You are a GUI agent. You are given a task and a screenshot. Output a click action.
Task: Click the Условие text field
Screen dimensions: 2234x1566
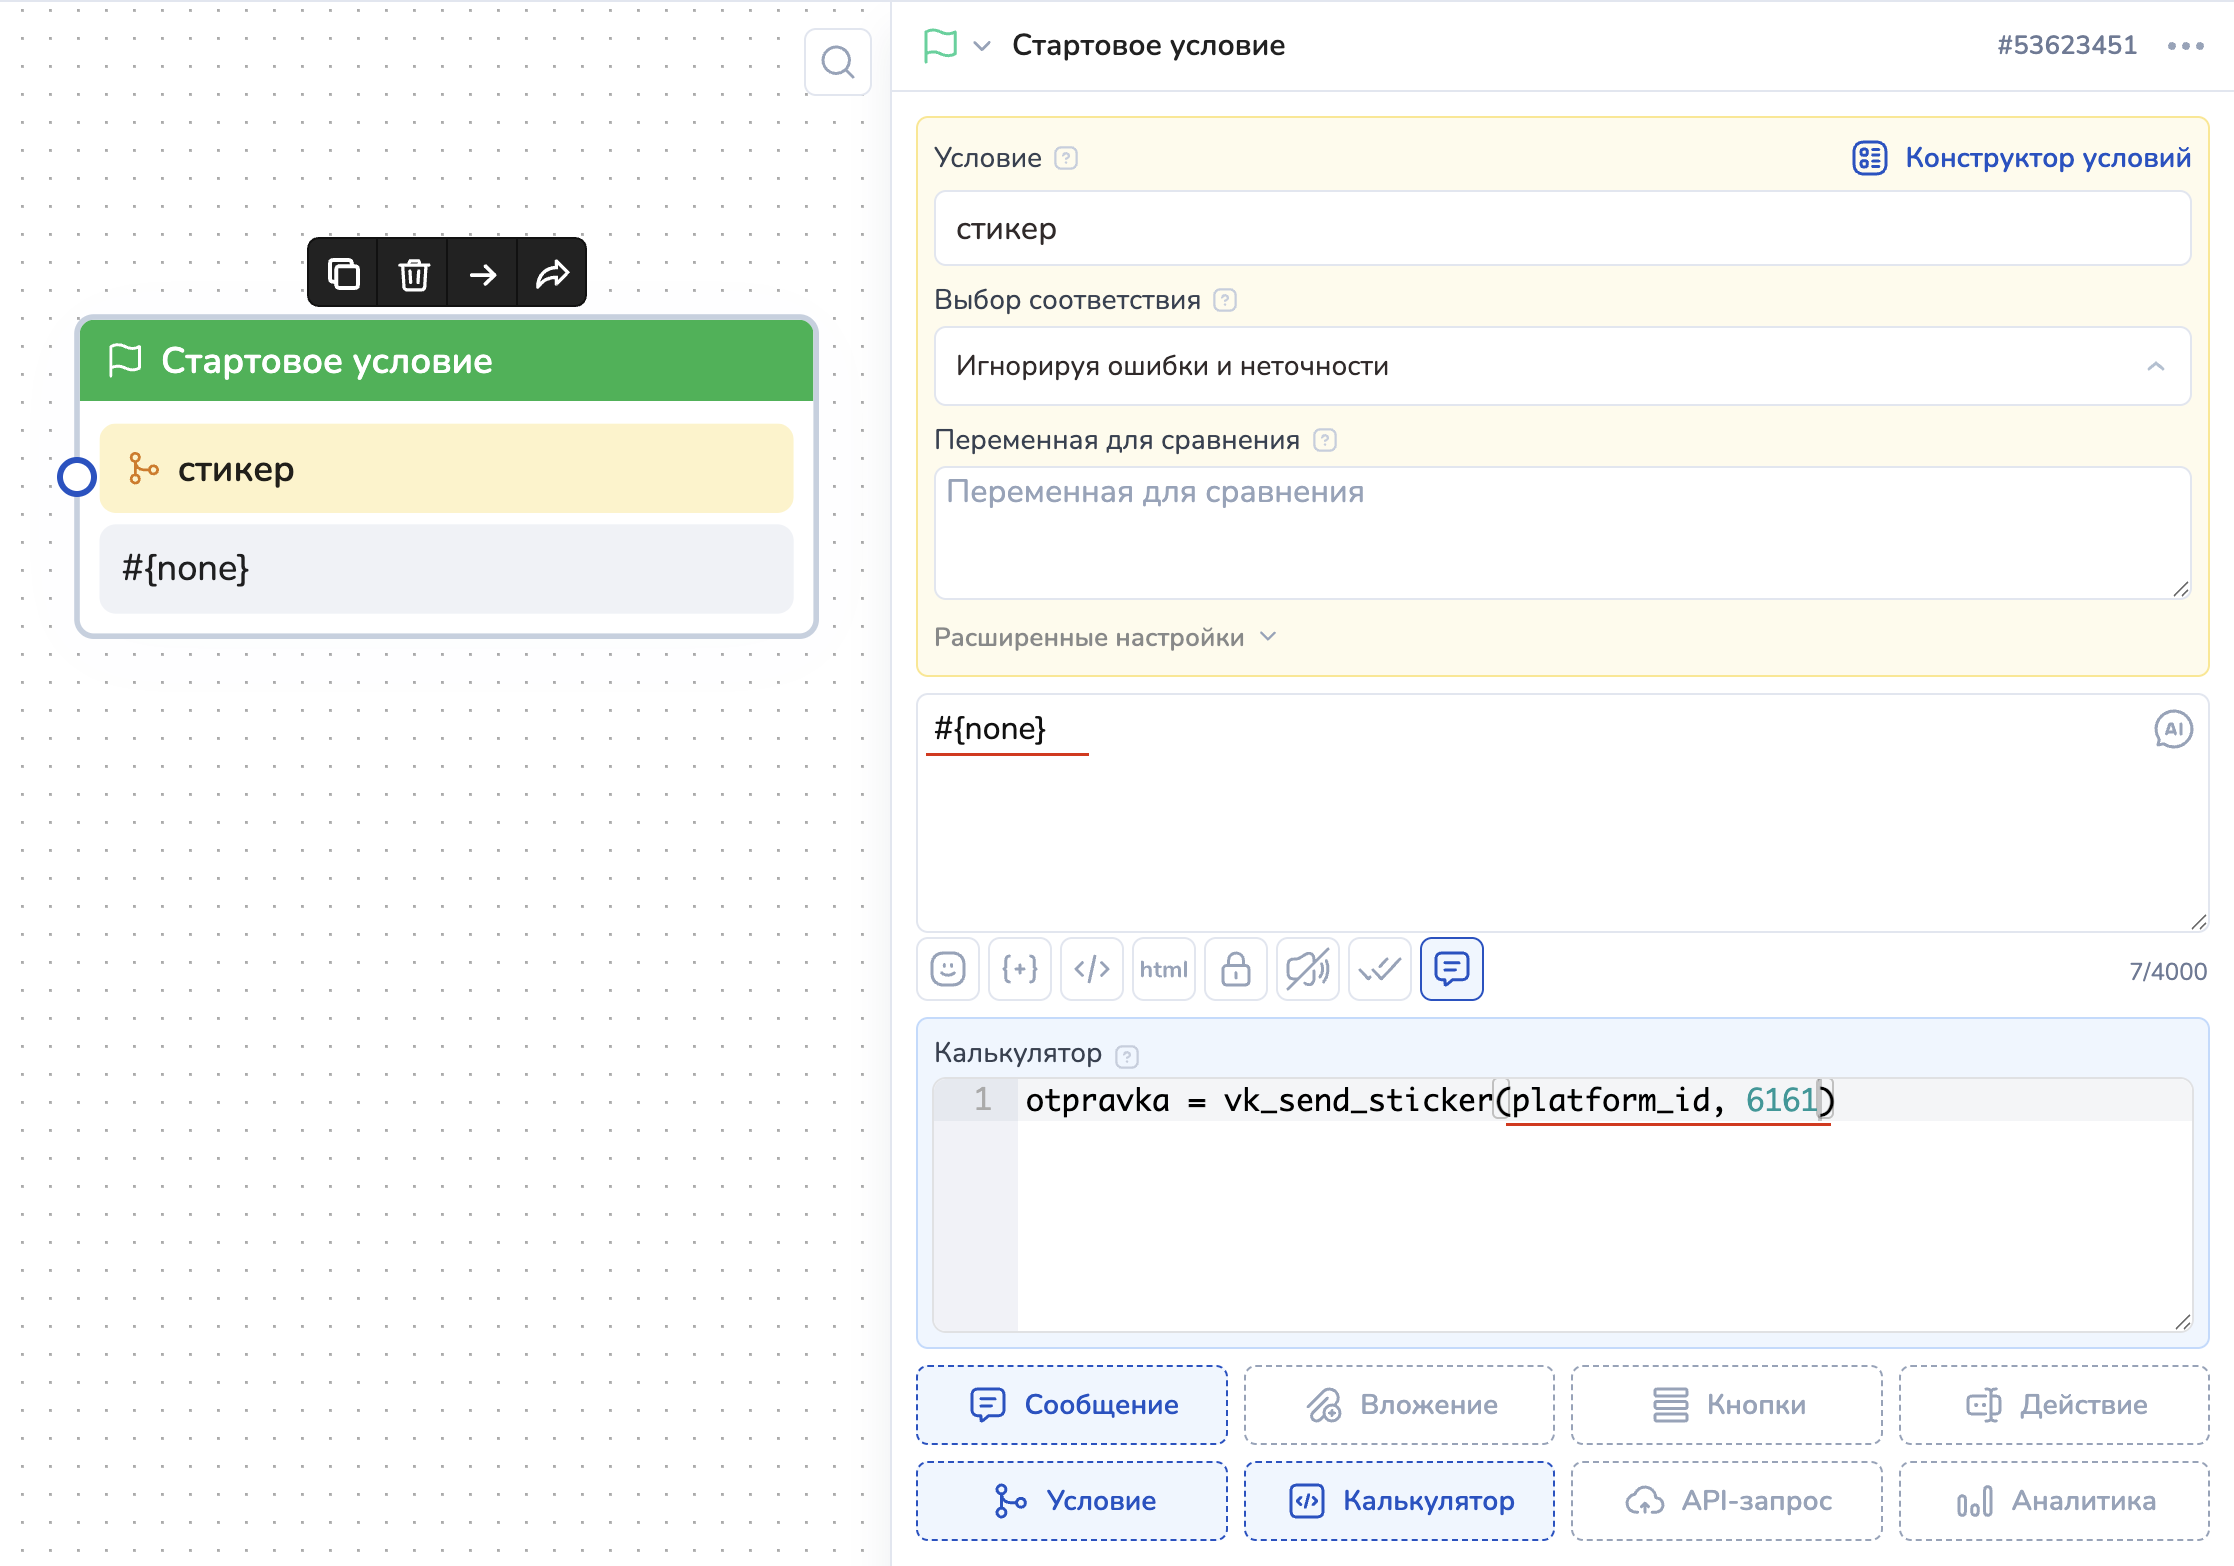[x=1561, y=229]
